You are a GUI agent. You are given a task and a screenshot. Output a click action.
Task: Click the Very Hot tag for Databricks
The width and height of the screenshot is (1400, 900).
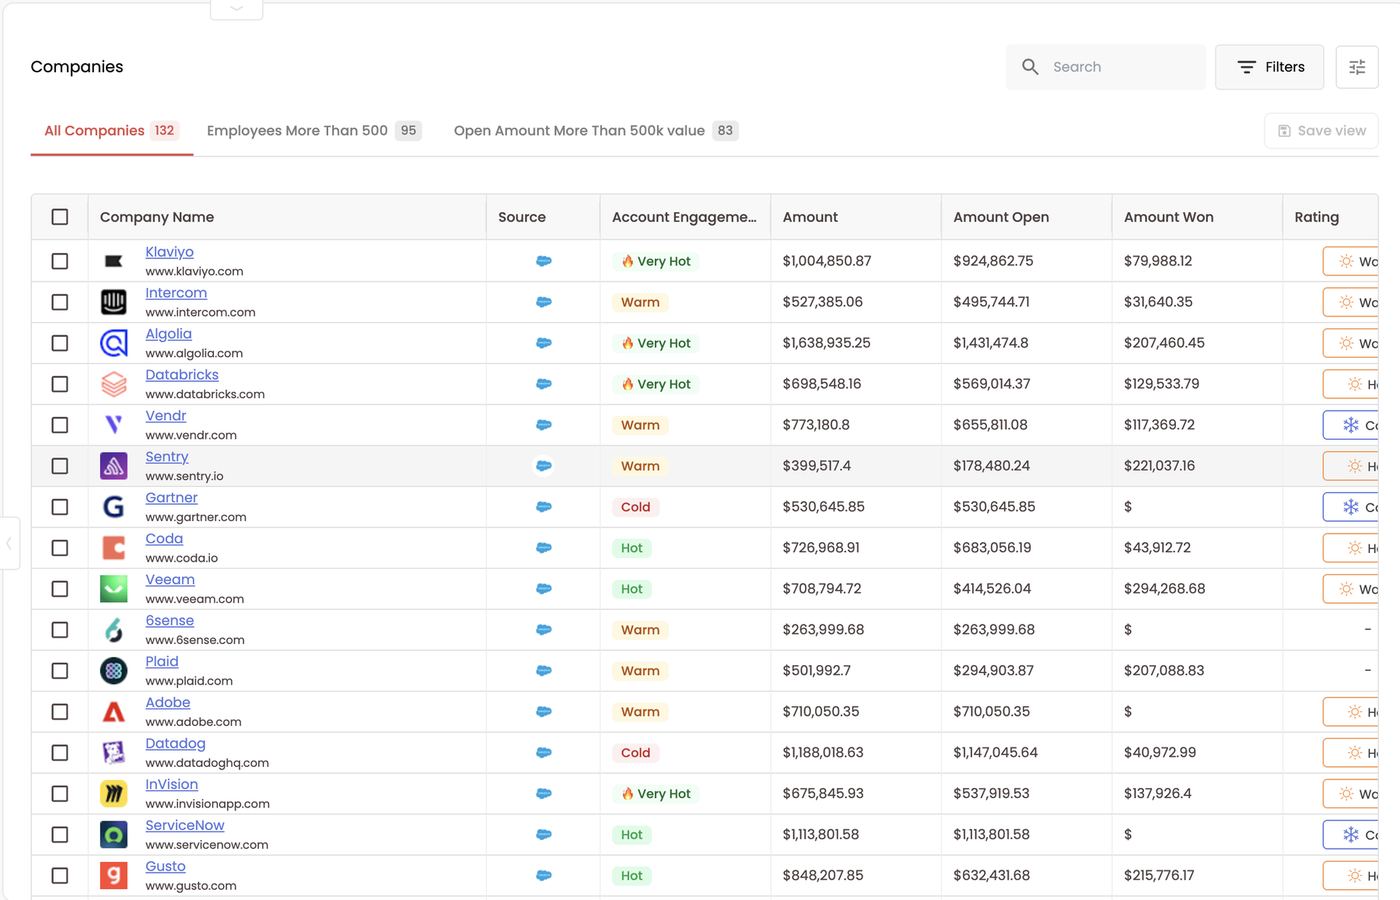tap(656, 384)
